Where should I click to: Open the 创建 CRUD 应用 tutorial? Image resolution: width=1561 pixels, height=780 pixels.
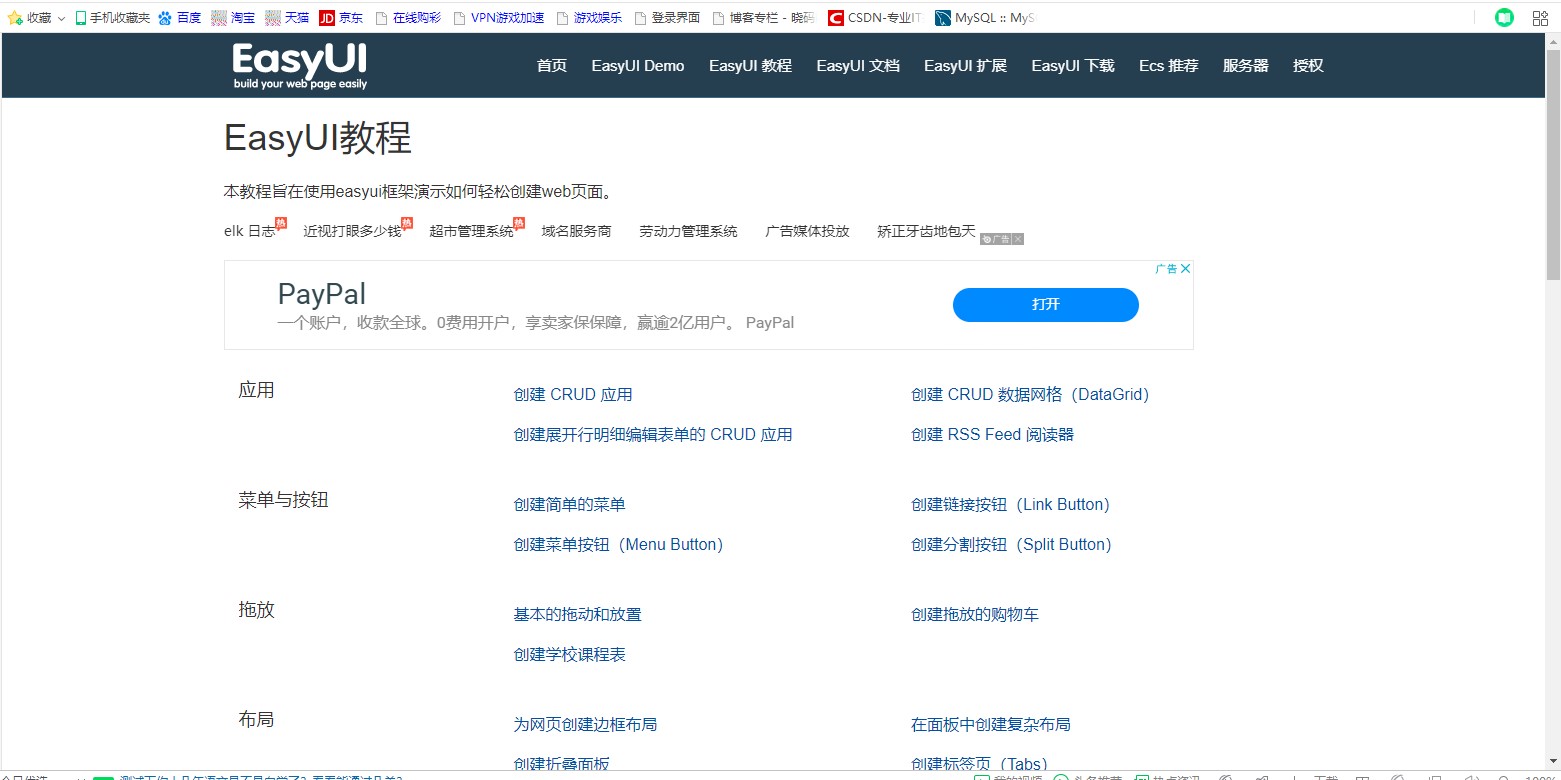click(x=573, y=395)
